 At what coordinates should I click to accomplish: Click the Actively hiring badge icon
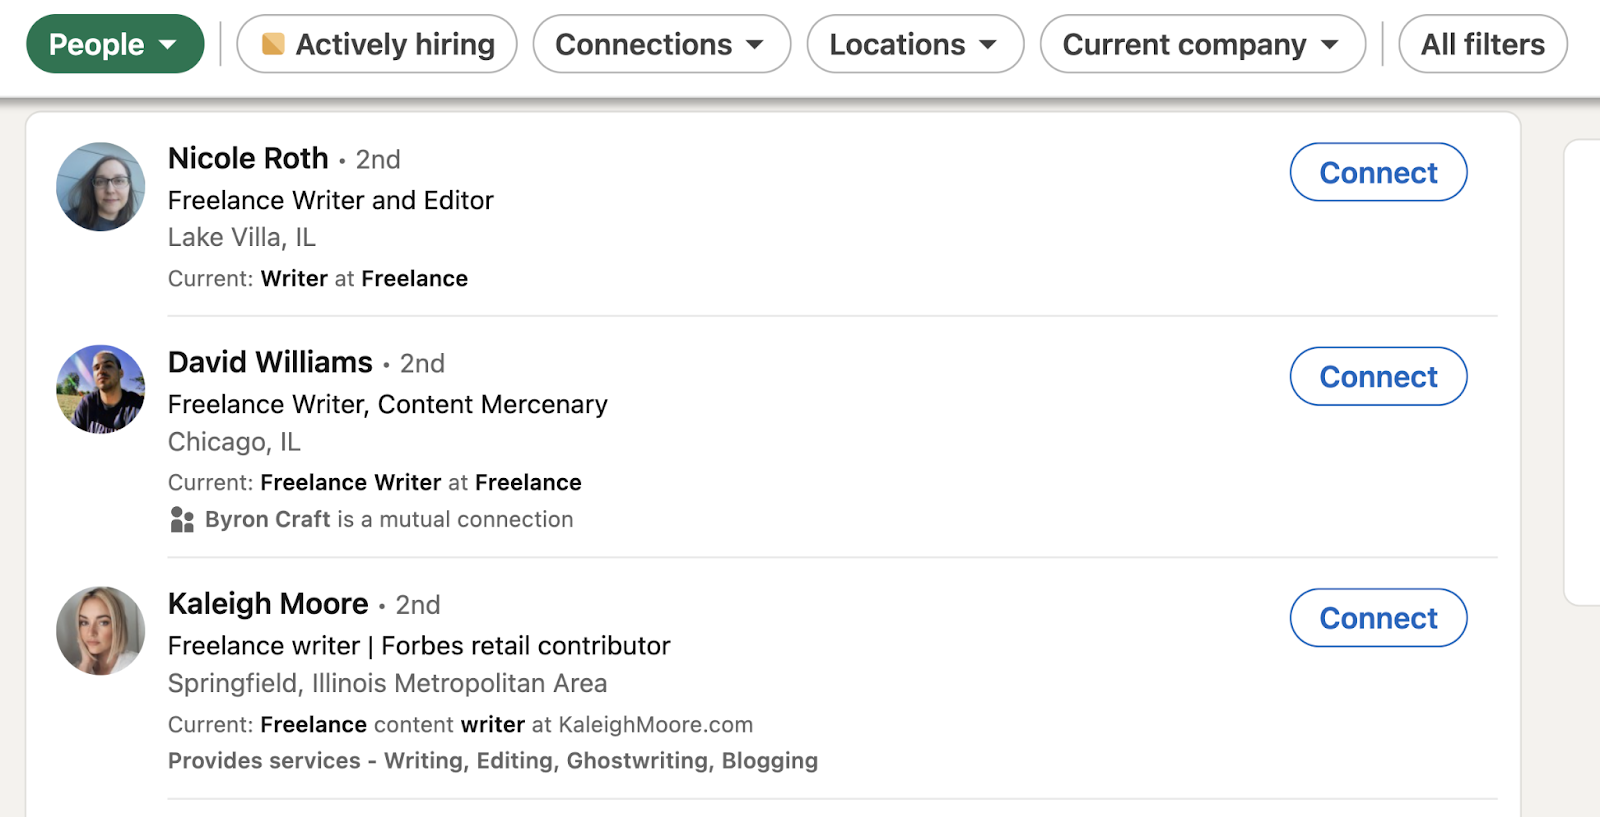[272, 43]
